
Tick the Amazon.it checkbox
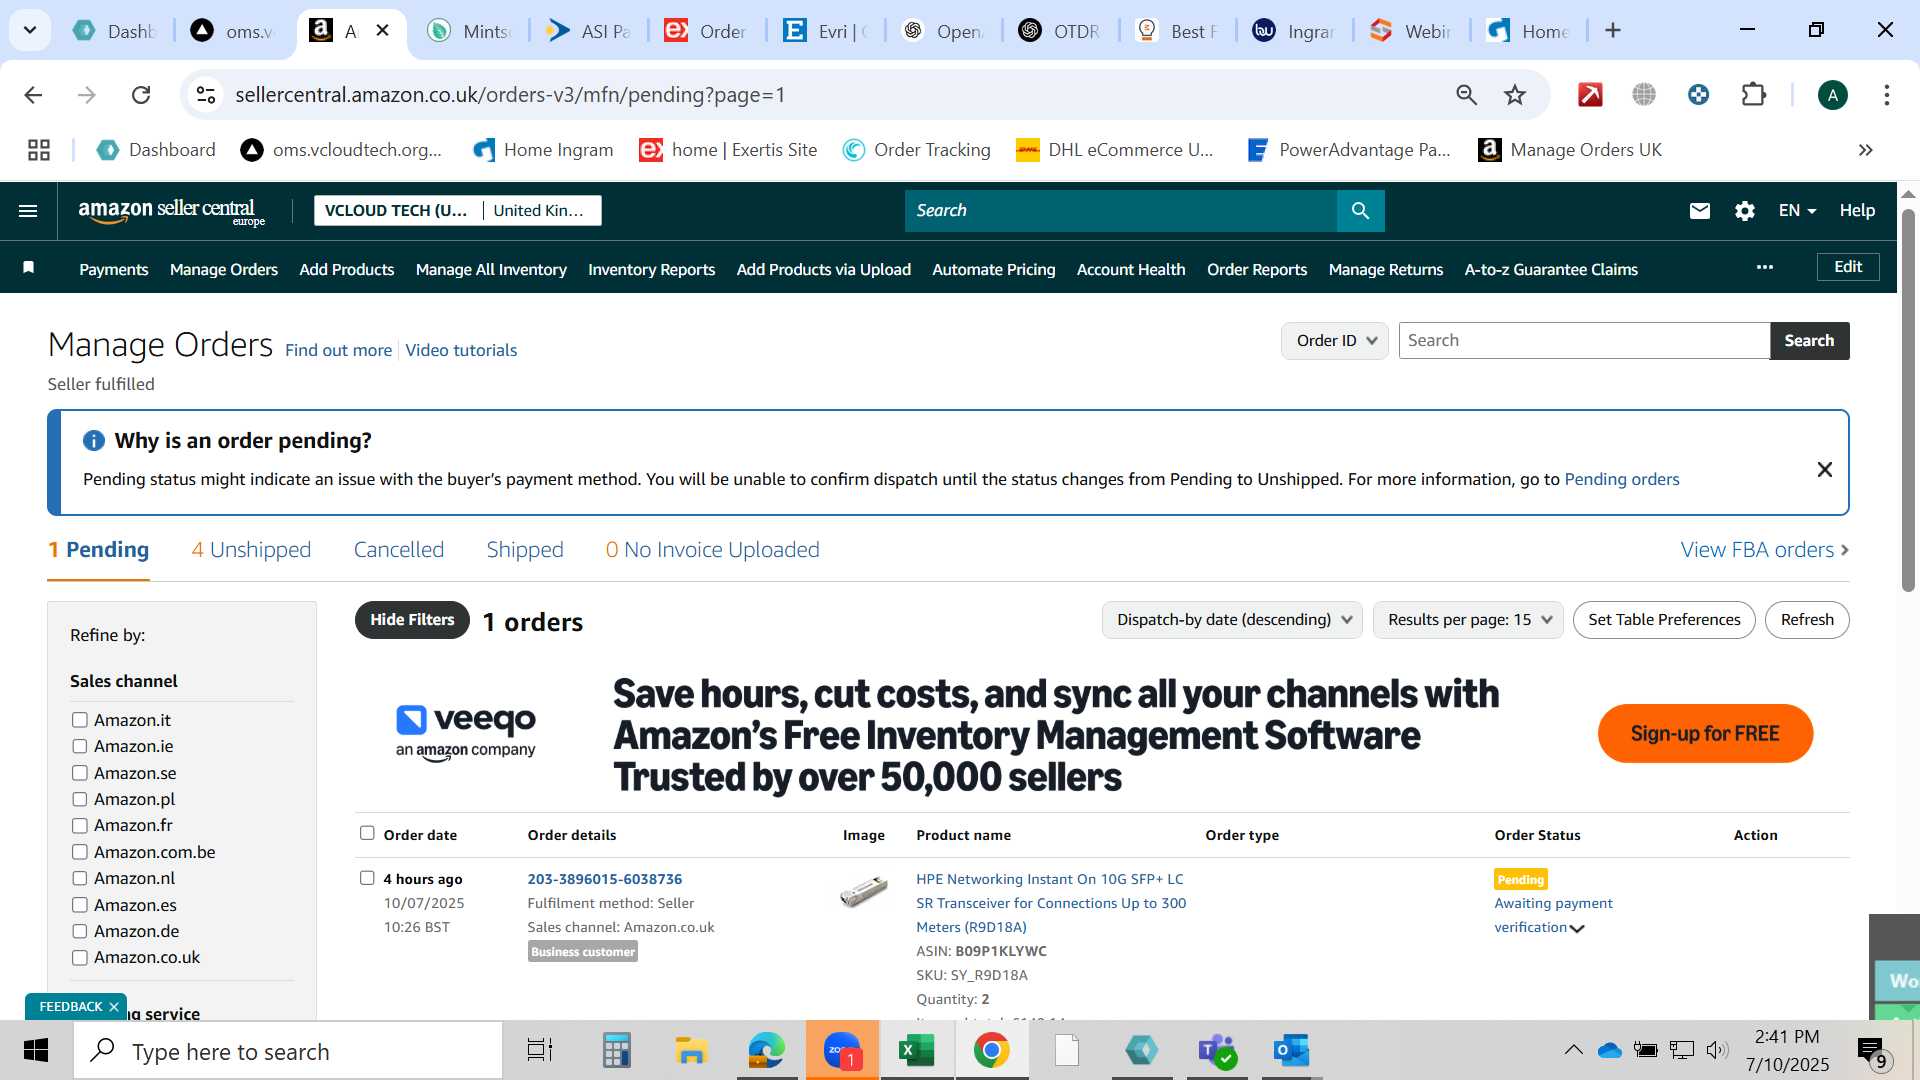coord(80,720)
